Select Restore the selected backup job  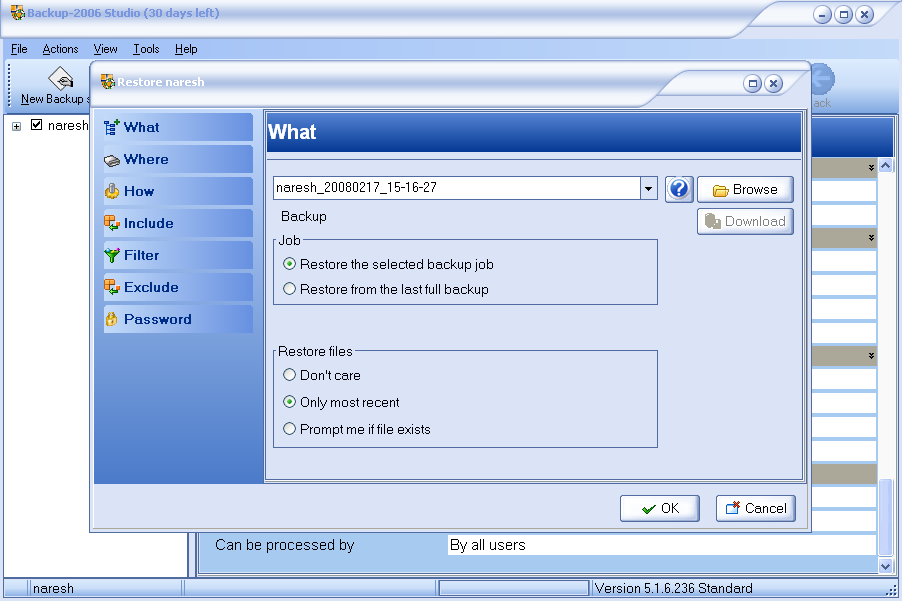coord(388,264)
